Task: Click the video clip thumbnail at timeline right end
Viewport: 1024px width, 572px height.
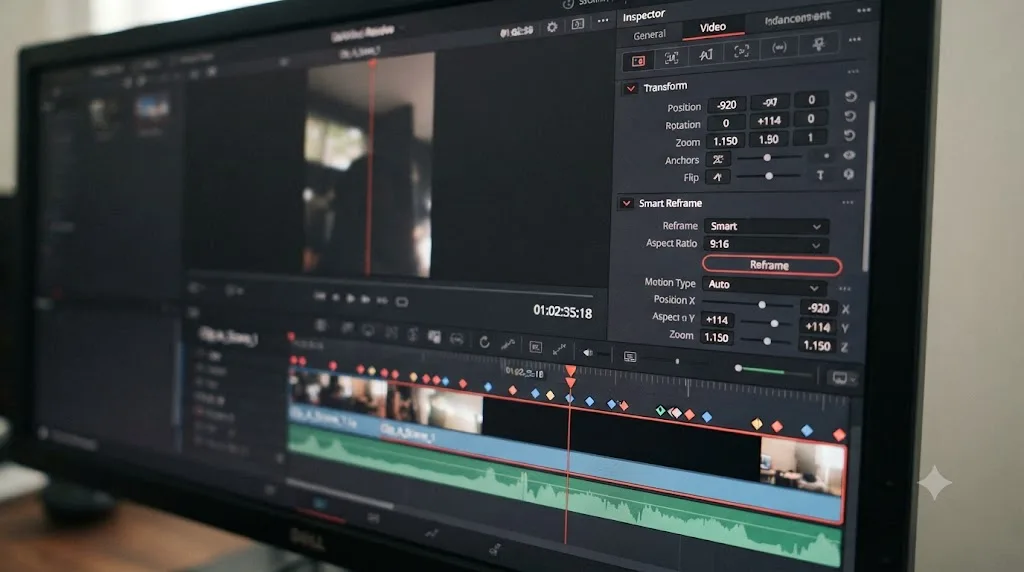Action: (x=803, y=466)
